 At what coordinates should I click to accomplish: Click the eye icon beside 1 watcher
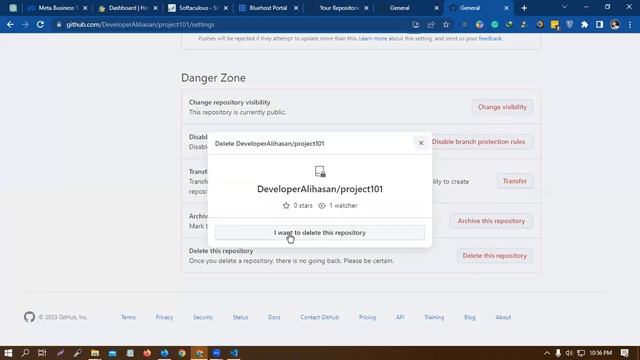pos(322,206)
